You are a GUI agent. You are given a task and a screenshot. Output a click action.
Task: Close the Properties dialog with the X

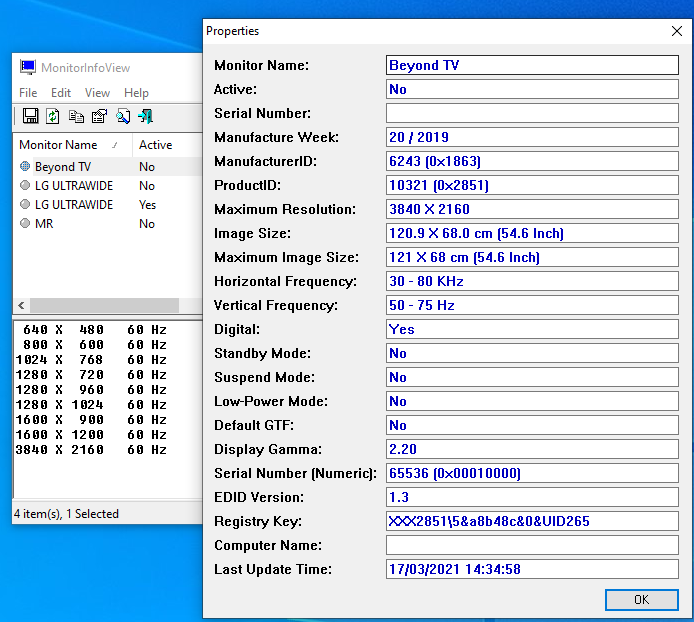[676, 31]
